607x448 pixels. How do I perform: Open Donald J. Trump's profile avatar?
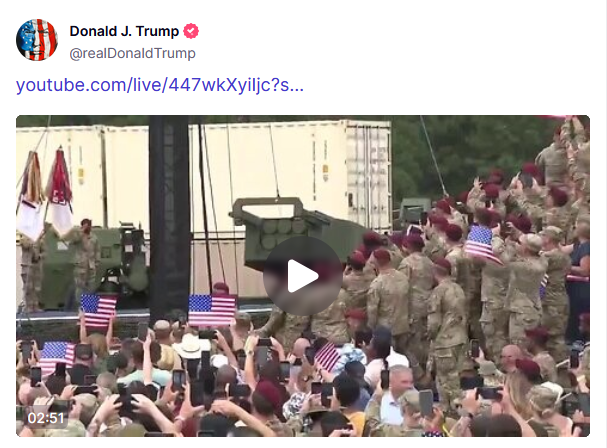(37, 40)
